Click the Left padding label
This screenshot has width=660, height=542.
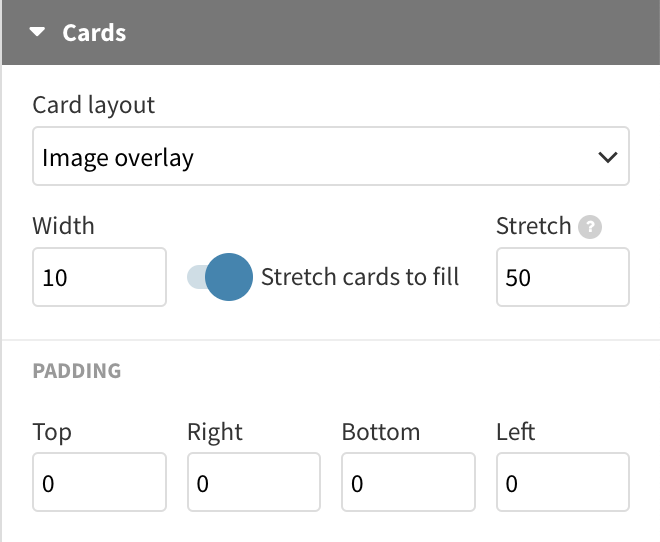(x=516, y=432)
